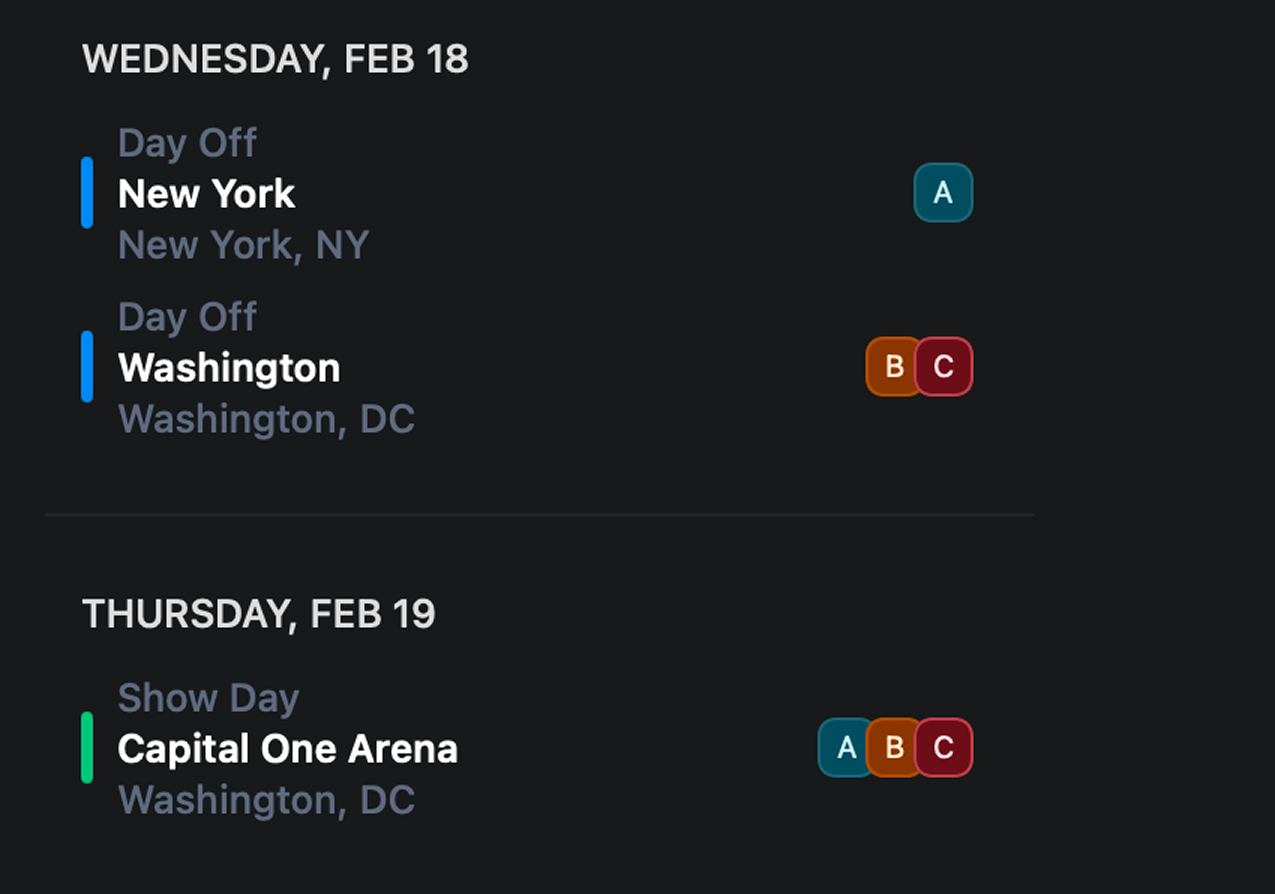This screenshot has width=1275, height=894.
Task: Click the Wednesday, Feb 18 date header
Action: [x=275, y=60]
